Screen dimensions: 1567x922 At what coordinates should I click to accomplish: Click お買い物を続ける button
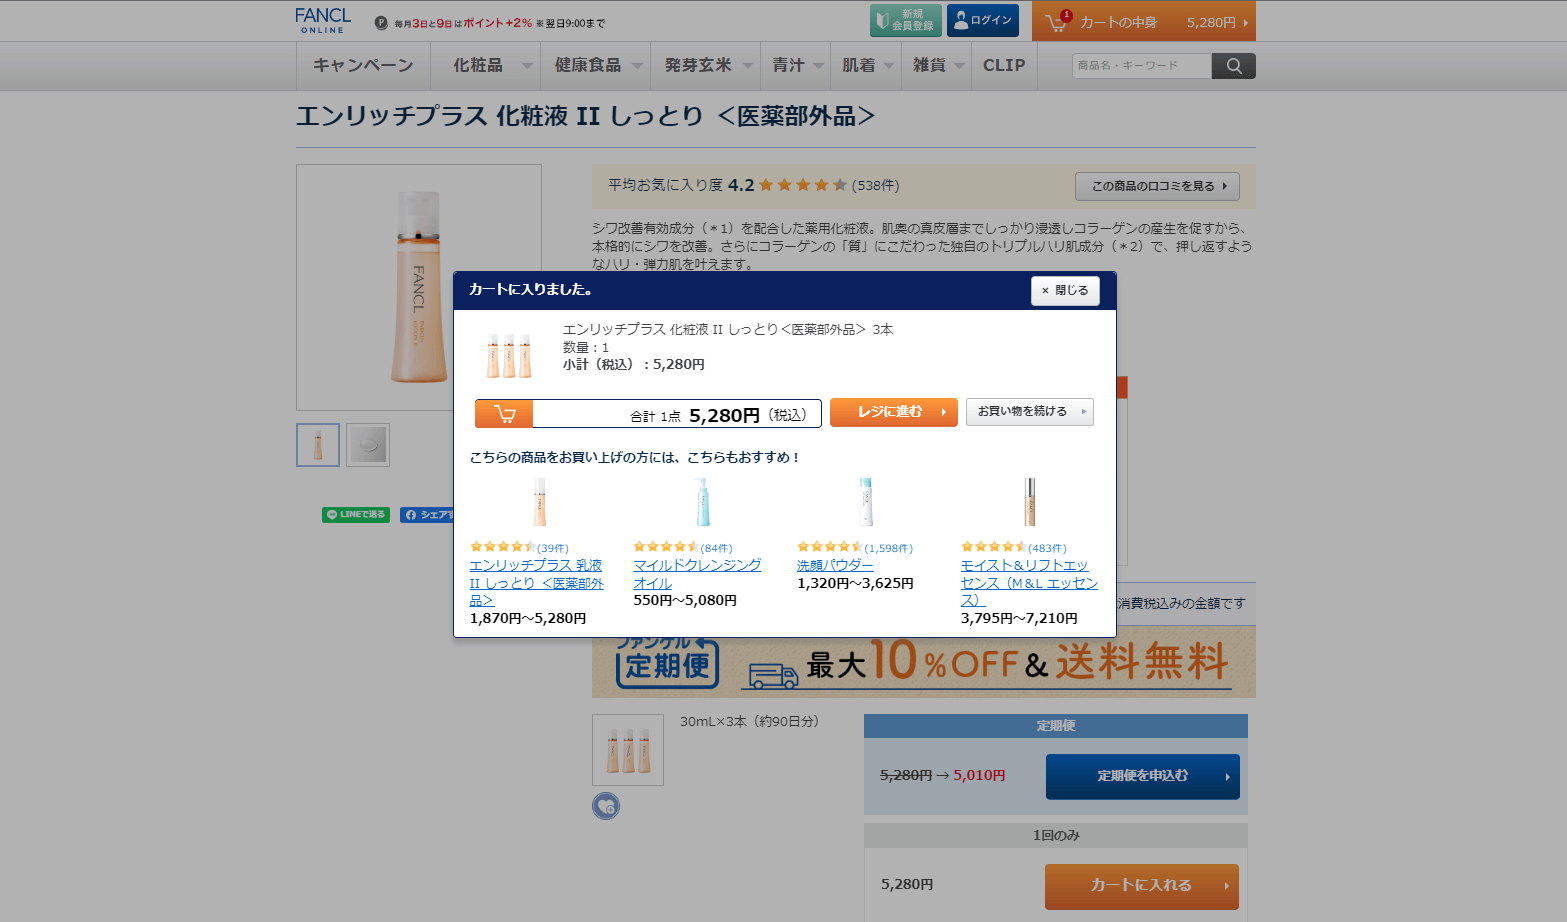pos(1029,412)
